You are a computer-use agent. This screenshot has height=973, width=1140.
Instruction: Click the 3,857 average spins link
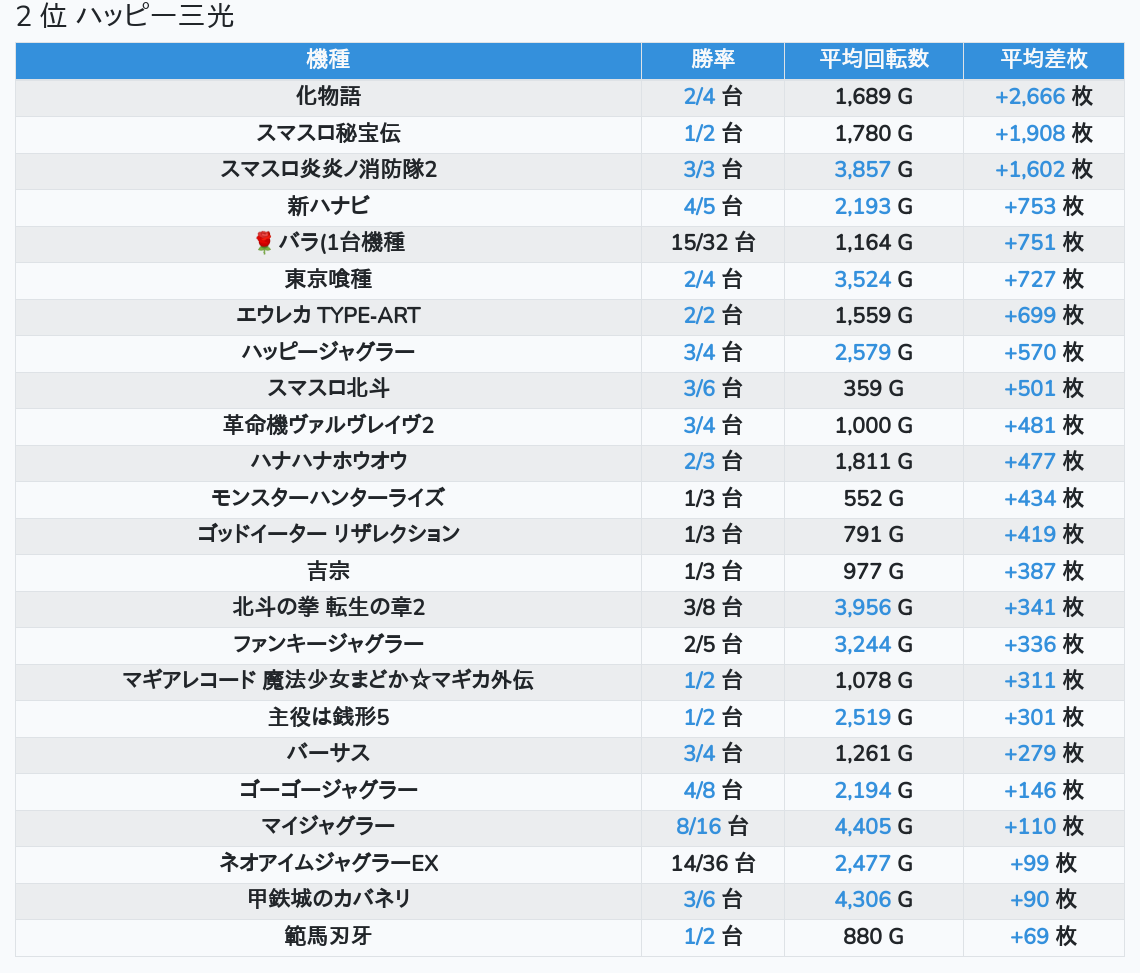[862, 170]
